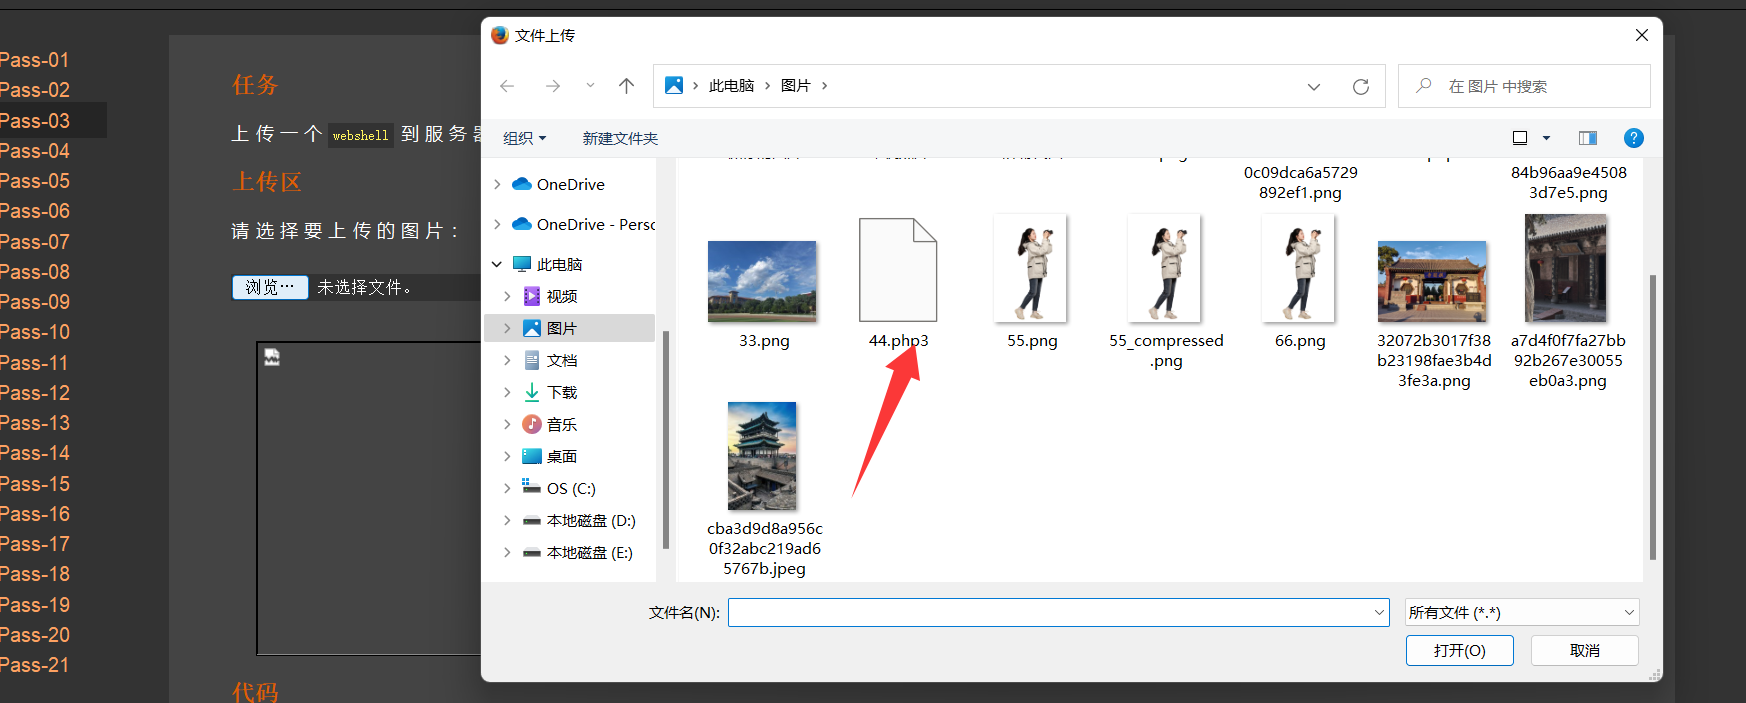
Task: Open Pass-03 in the page sidebar
Action: click(x=35, y=121)
